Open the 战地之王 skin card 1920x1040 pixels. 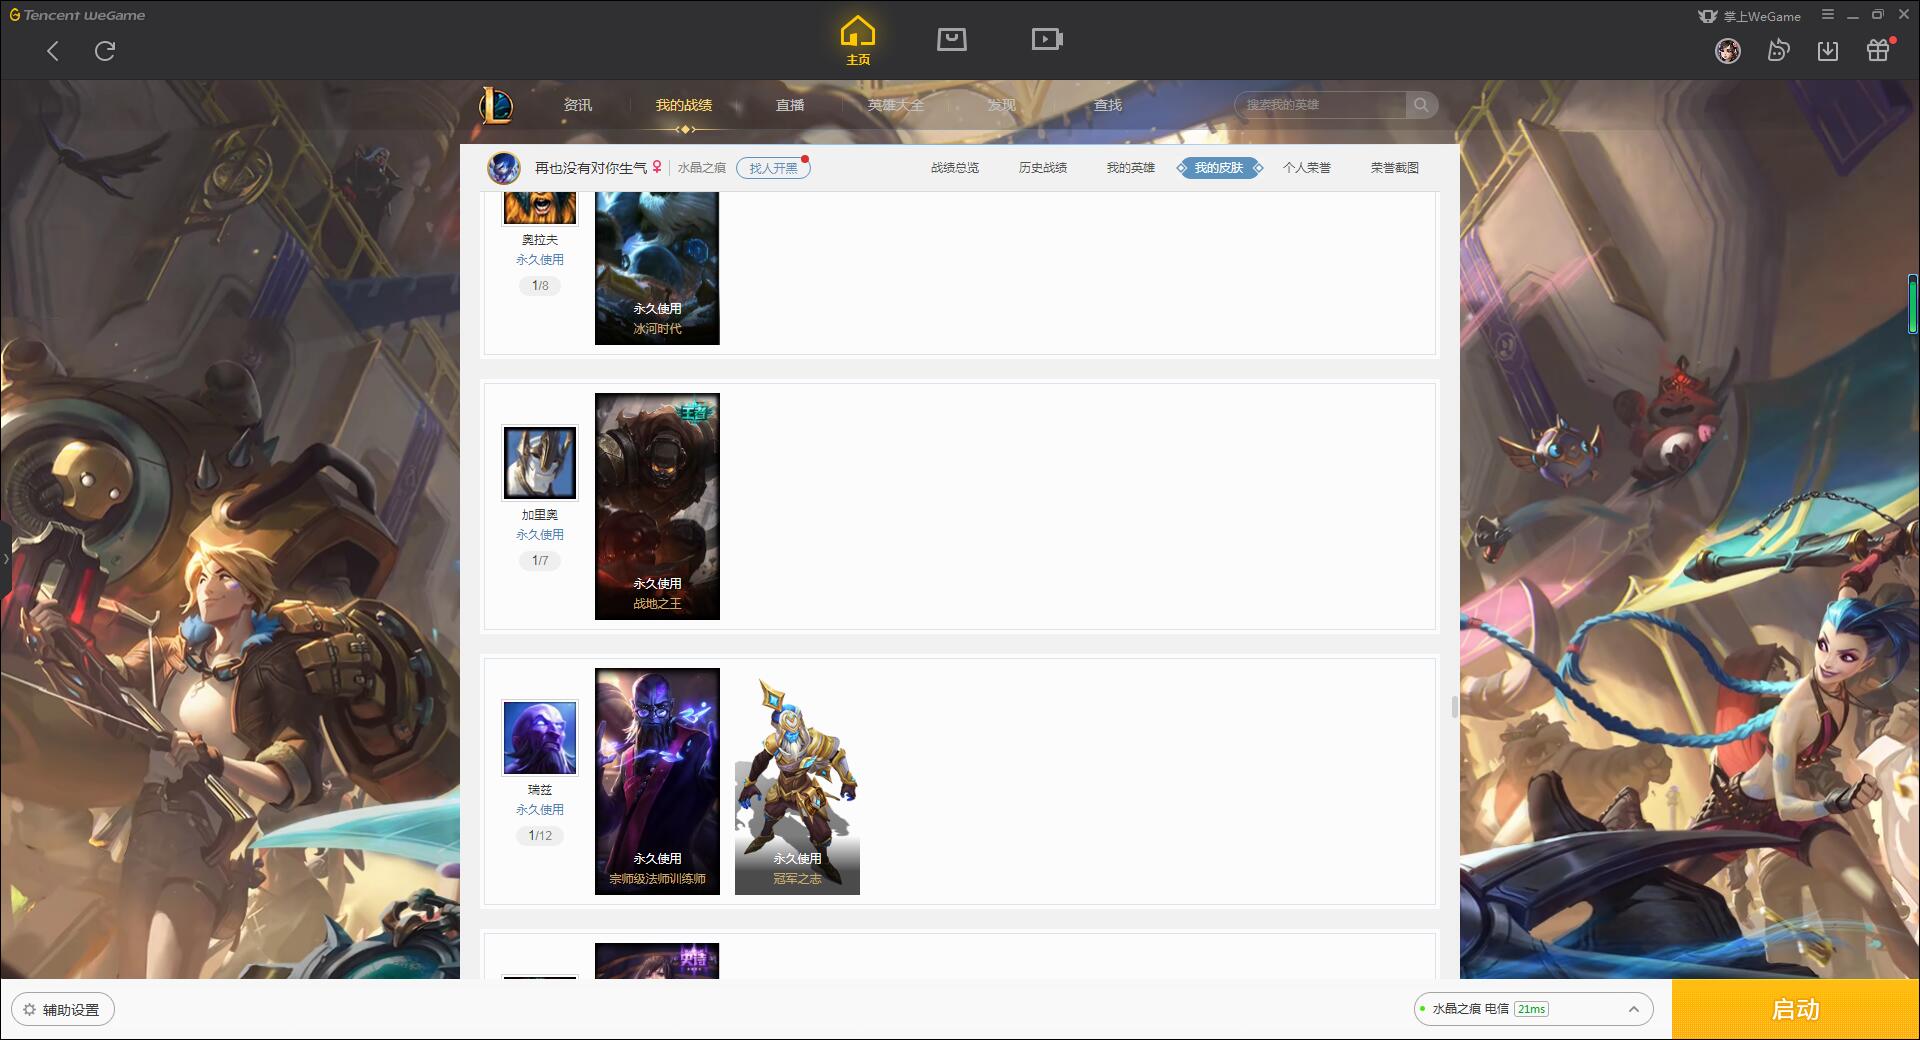(657, 506)
